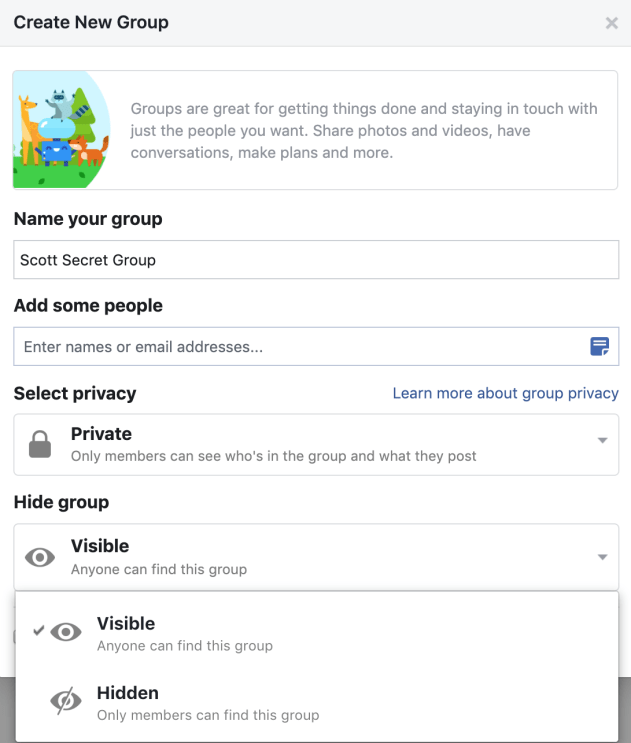Open the Select privacy combo box
631x743 pixels.
[x=315, y=444]
